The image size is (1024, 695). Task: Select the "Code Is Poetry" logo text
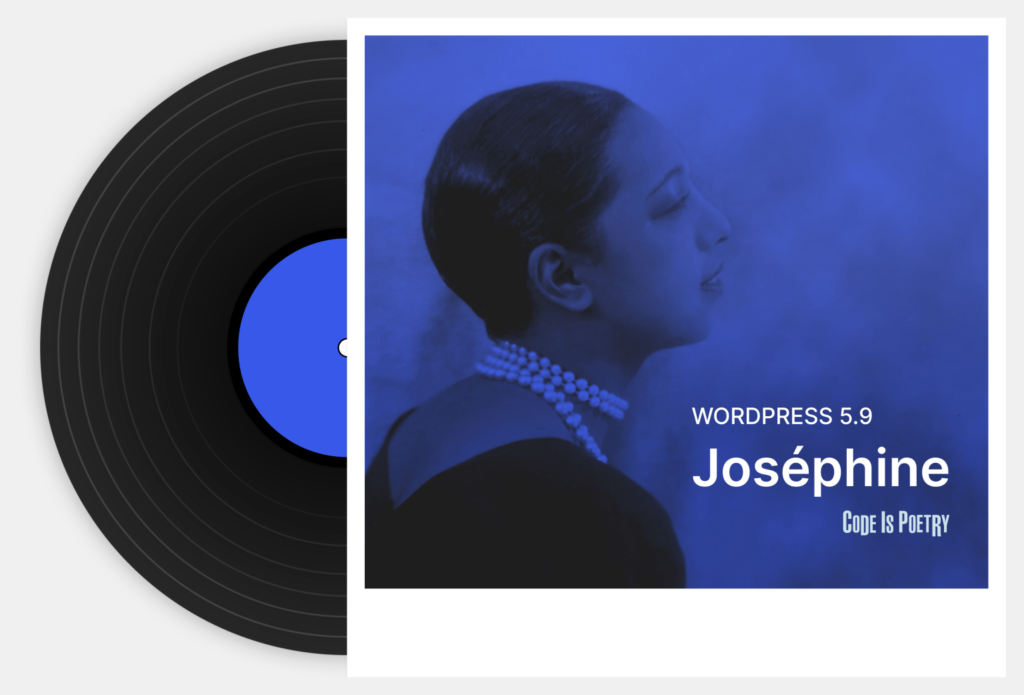coord(895,523)
